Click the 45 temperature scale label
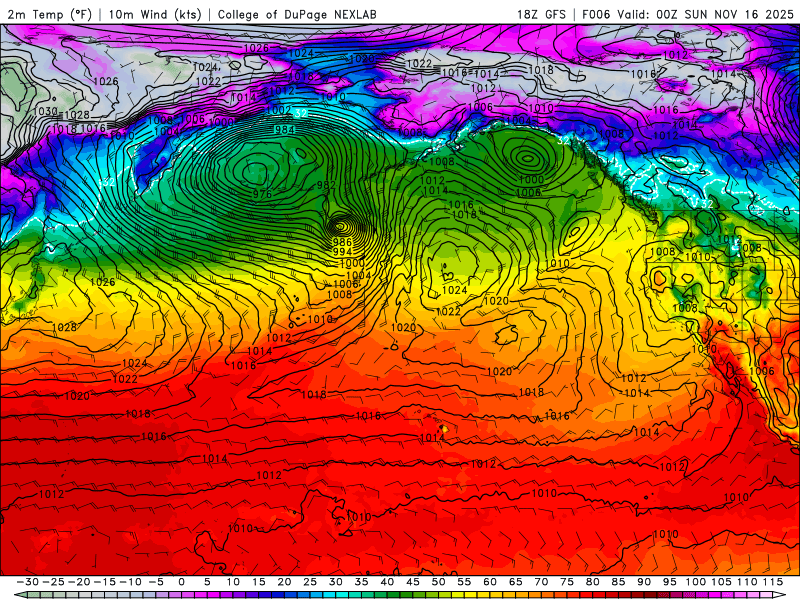This screenshot has height=600, width=800. coord(413,582)
